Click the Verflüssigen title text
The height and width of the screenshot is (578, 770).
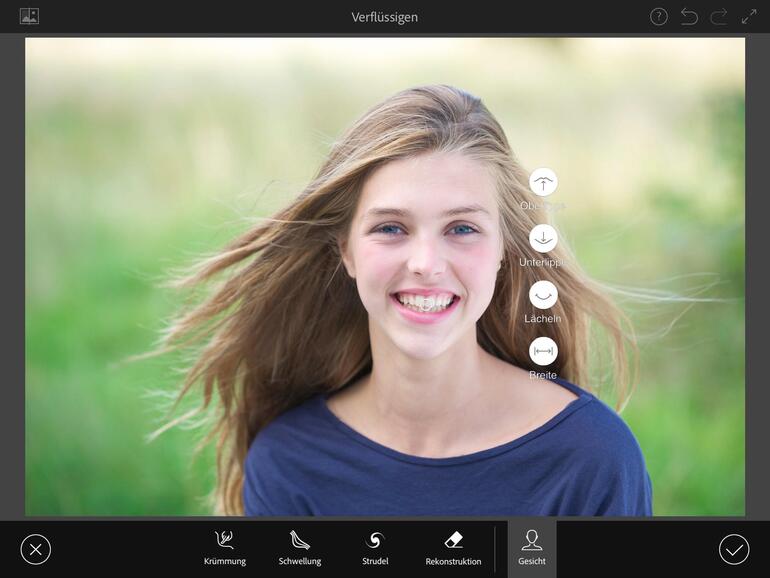point(385,17)
